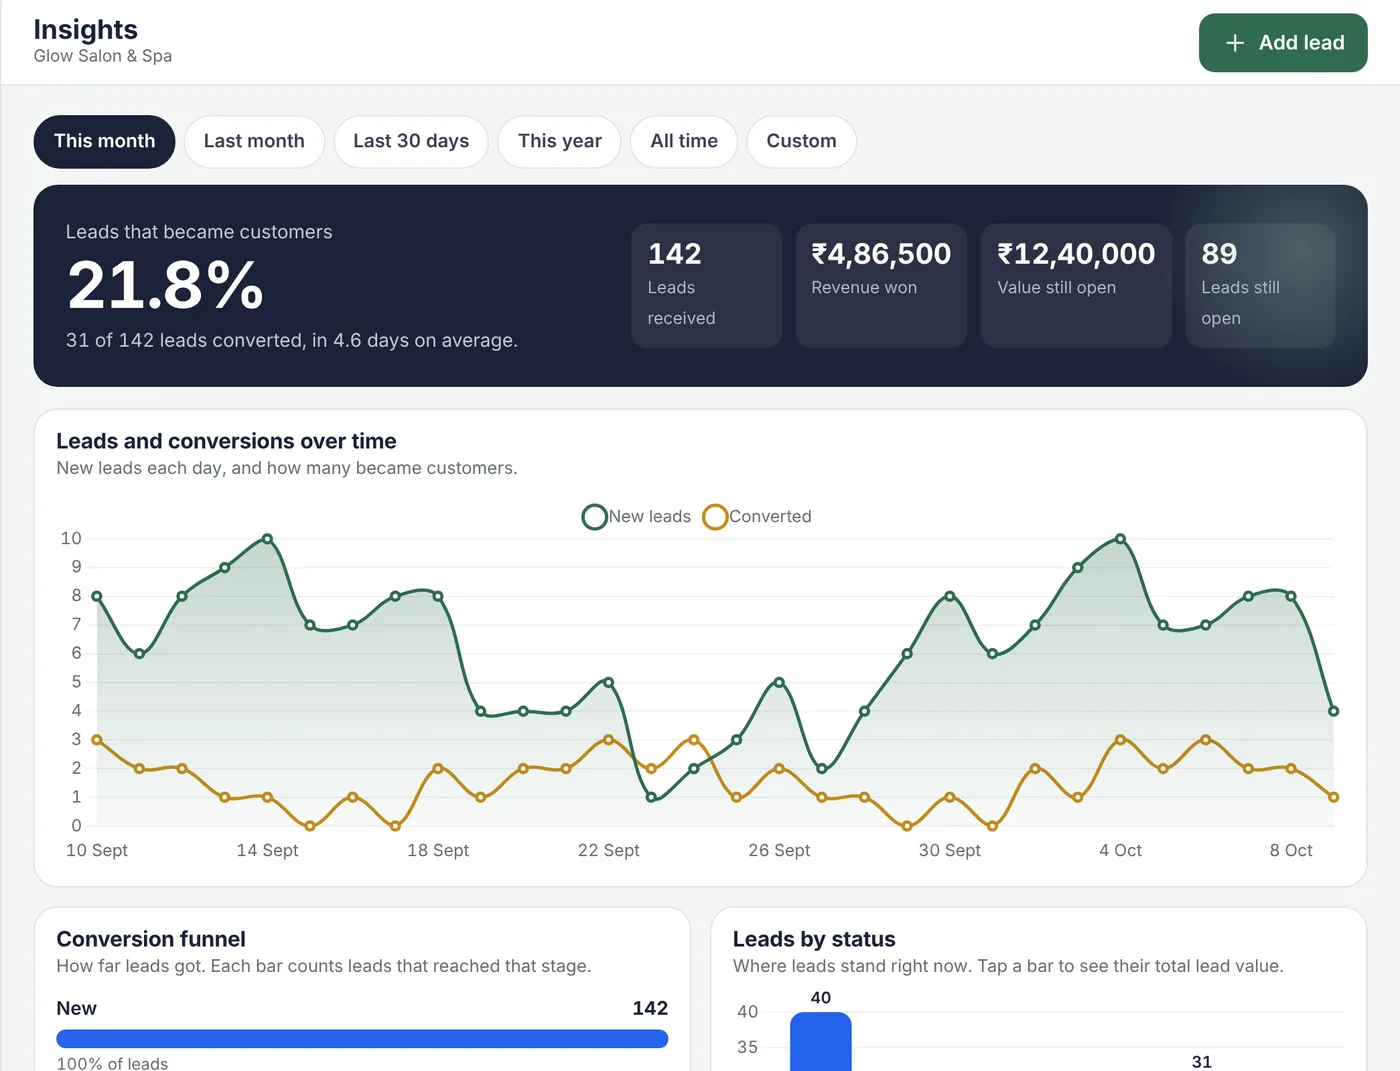Click the New leads data point at 26 Sept
1400x1071 pixels.
[x=779, y=682]
